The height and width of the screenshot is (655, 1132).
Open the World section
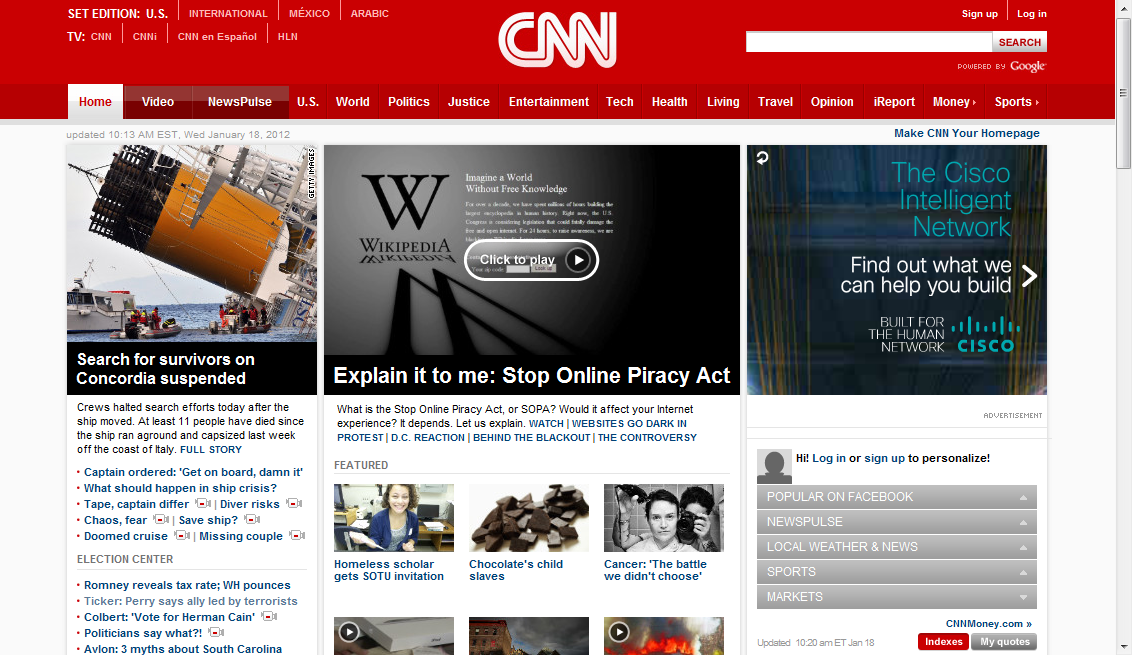tap(352, 102)
